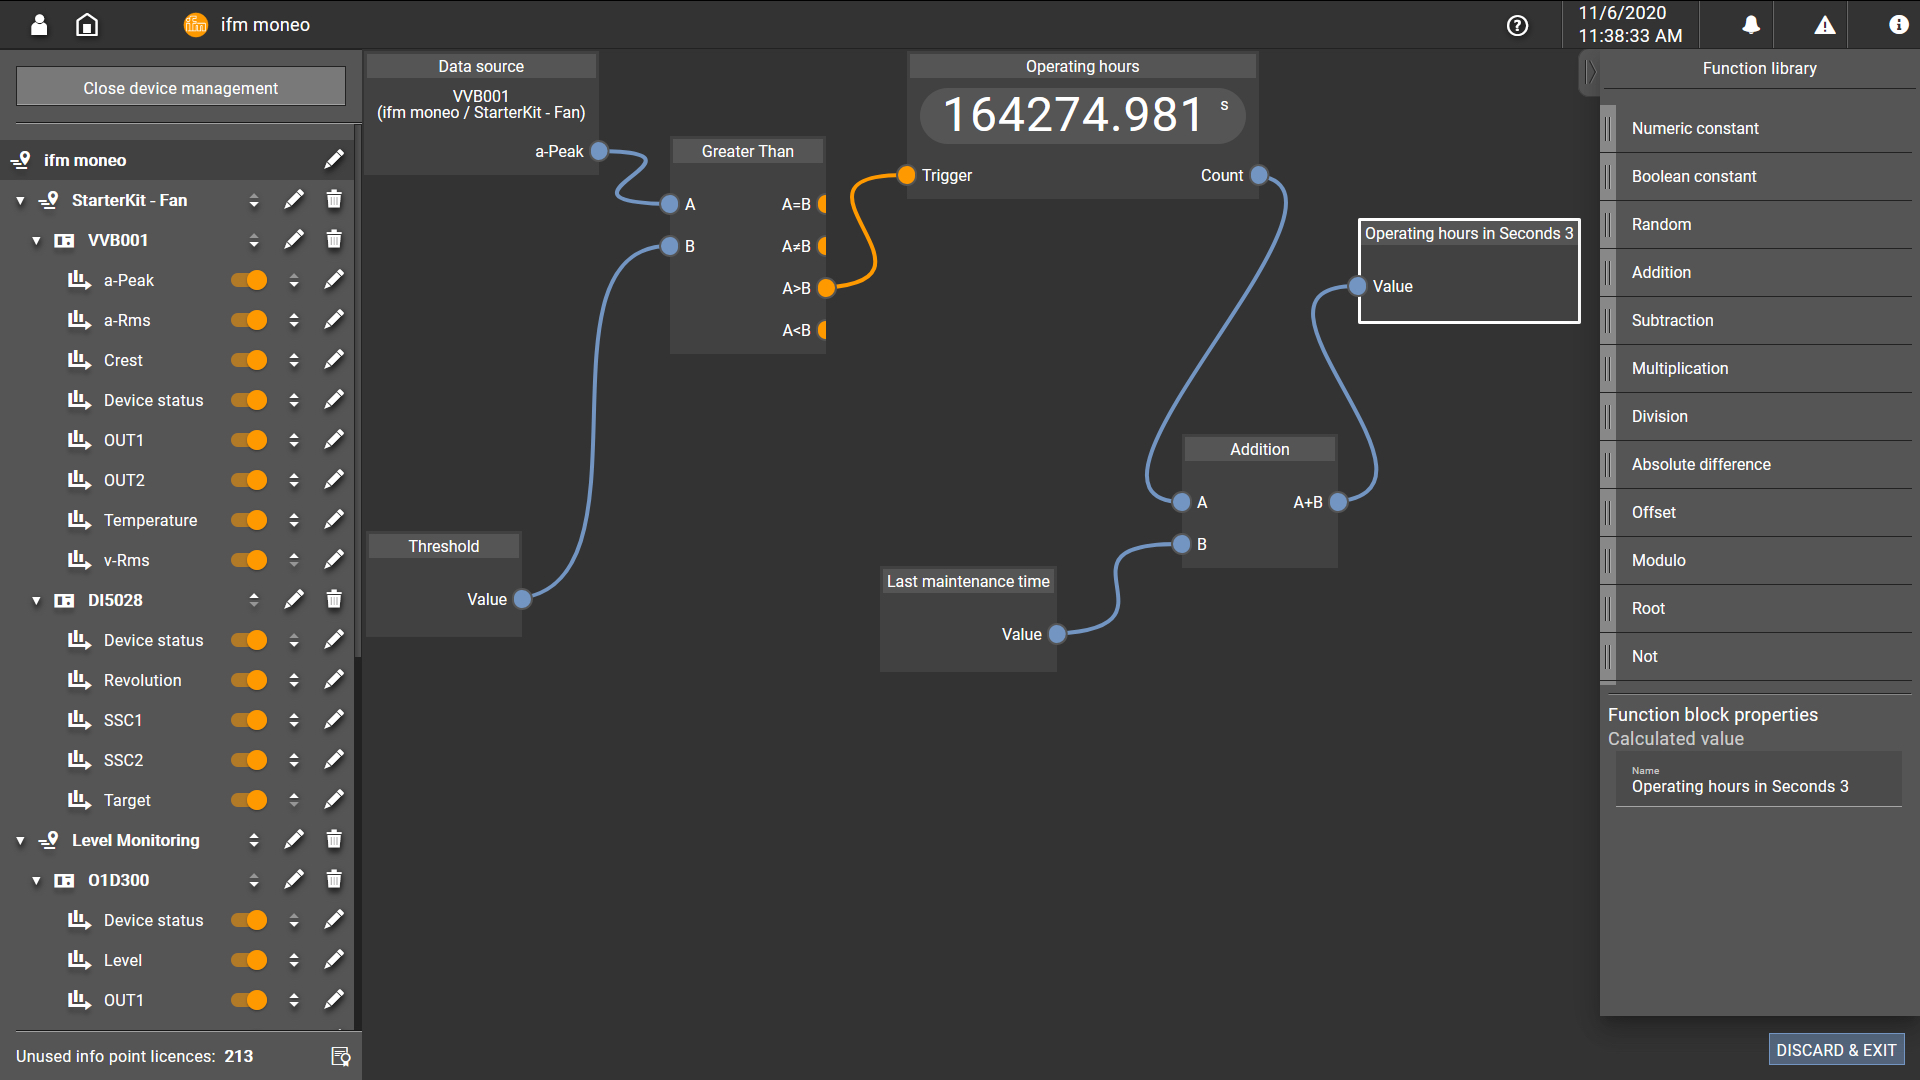Click Close device management button

(181, 88)
